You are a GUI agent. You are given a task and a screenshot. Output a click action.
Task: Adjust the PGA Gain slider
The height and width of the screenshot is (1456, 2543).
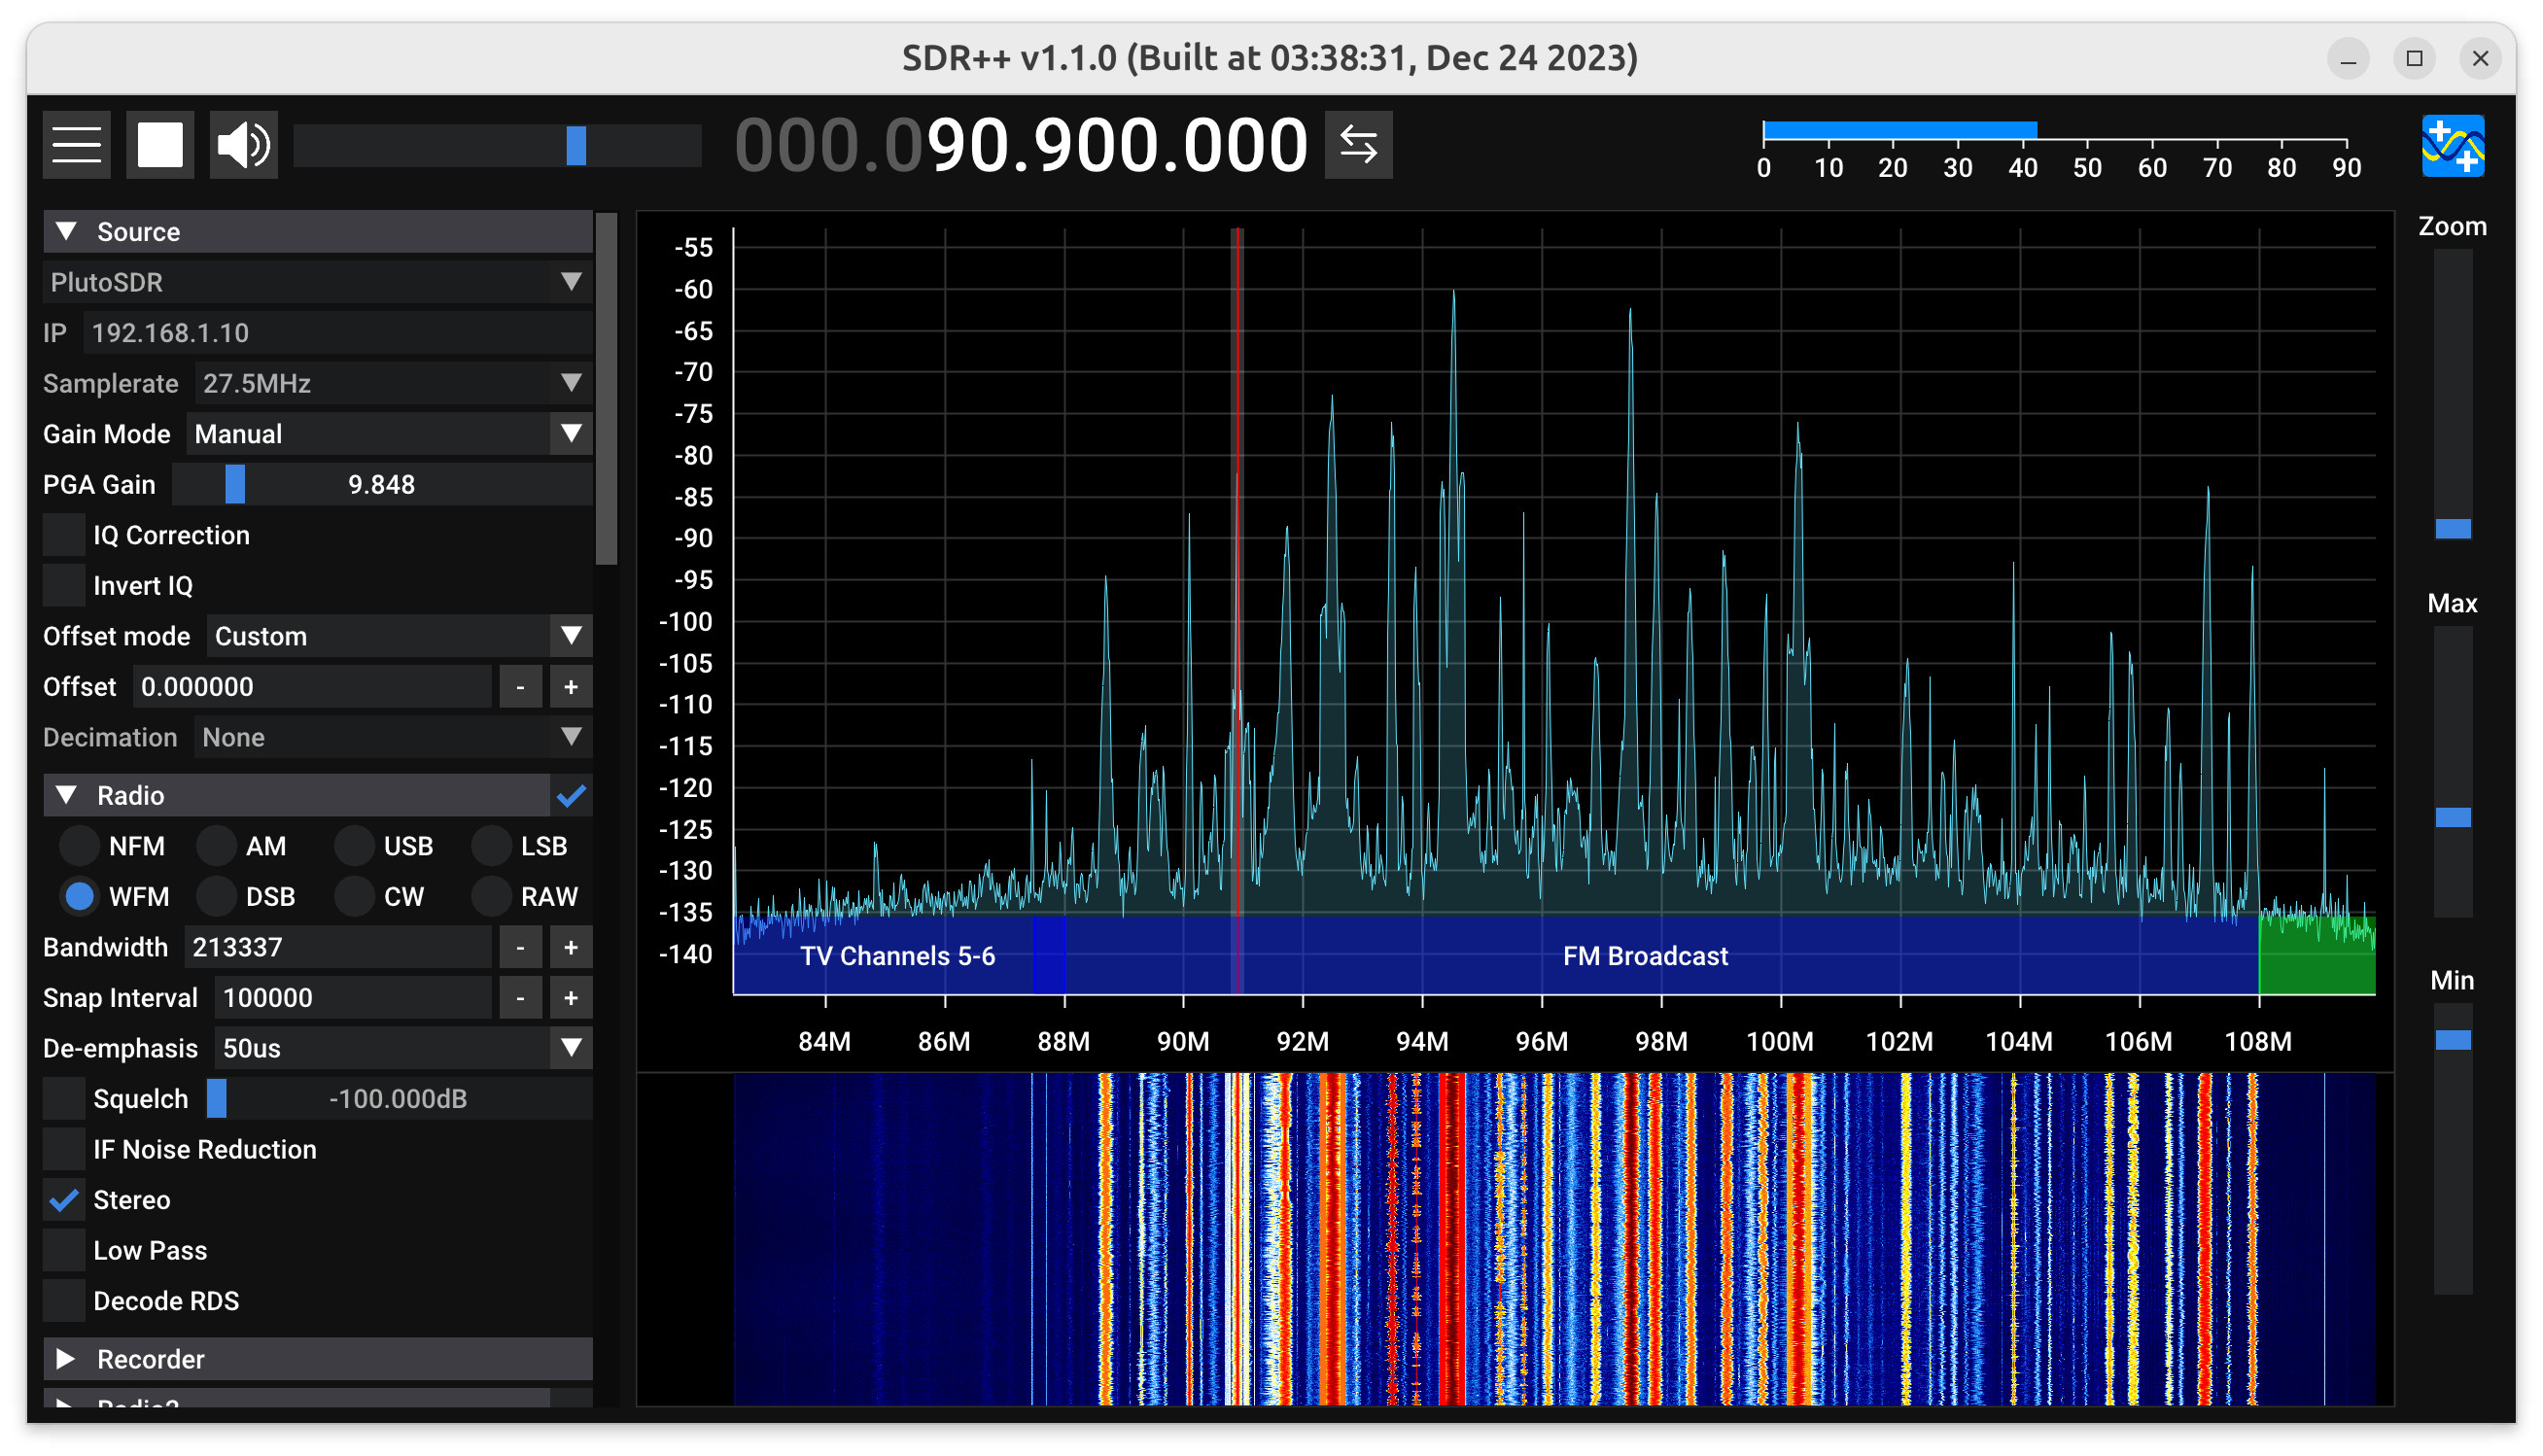pyautogui.click(x=382, y=485)
